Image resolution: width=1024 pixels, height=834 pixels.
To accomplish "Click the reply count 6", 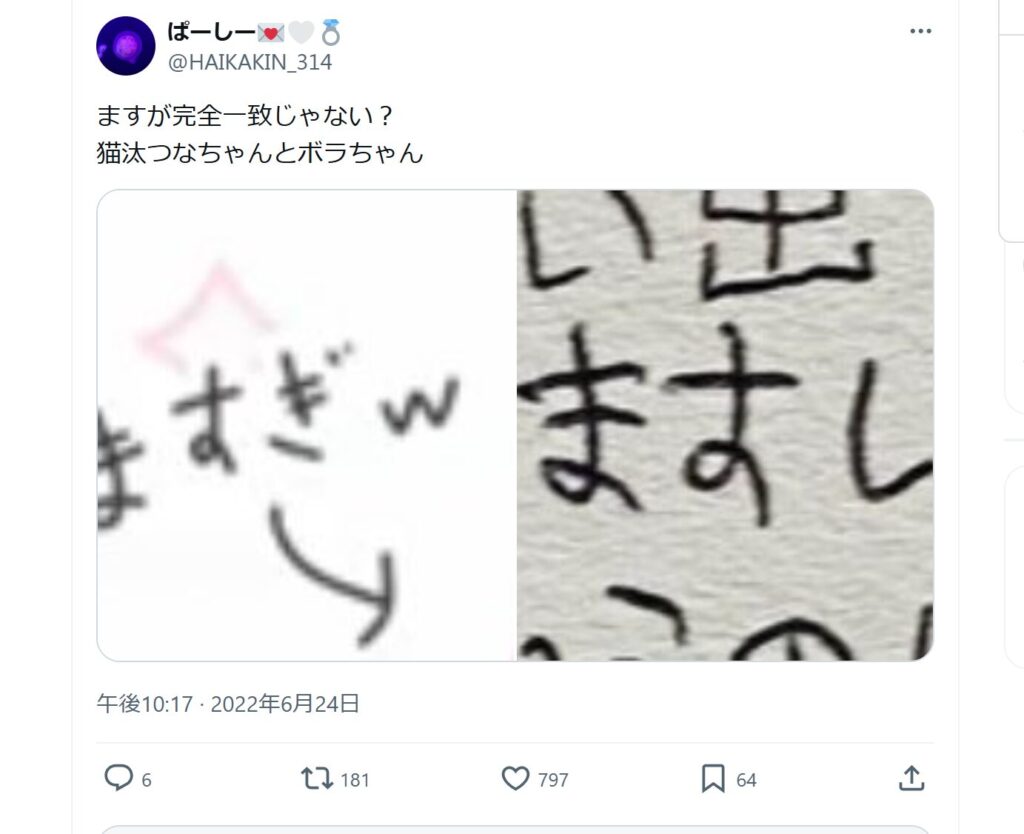I will pos(146,780).
